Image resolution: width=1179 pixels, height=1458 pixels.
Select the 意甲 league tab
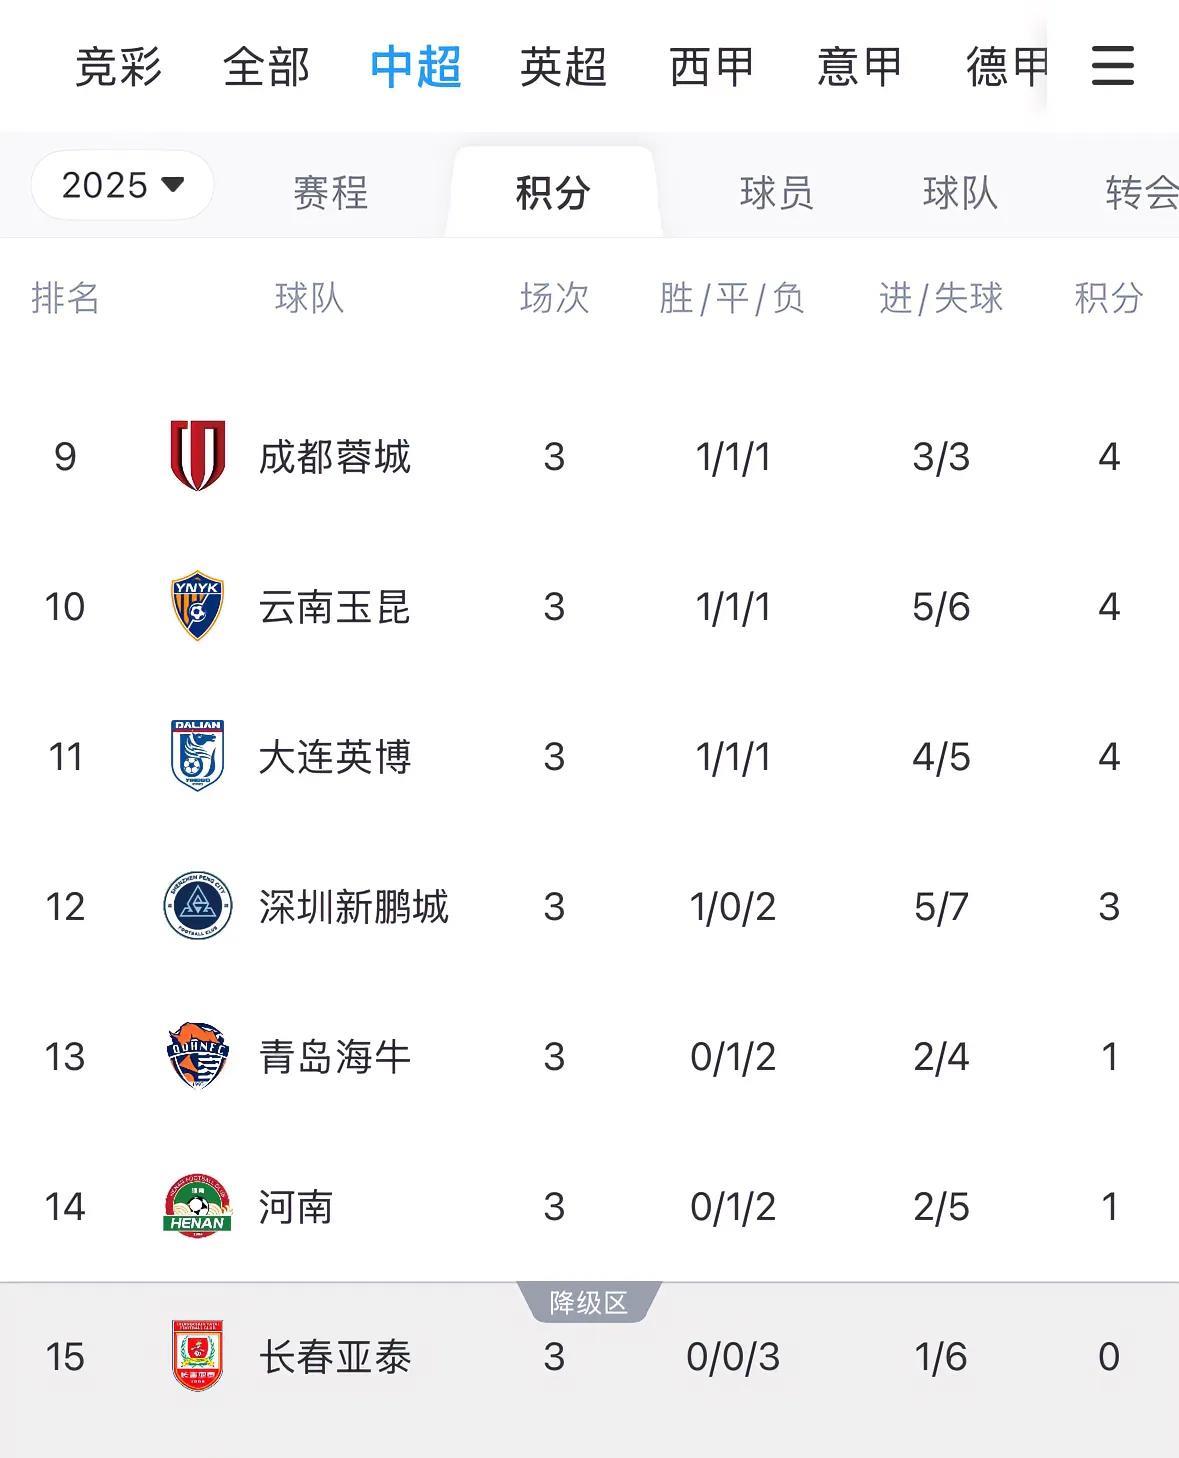(x=859, y=67)
